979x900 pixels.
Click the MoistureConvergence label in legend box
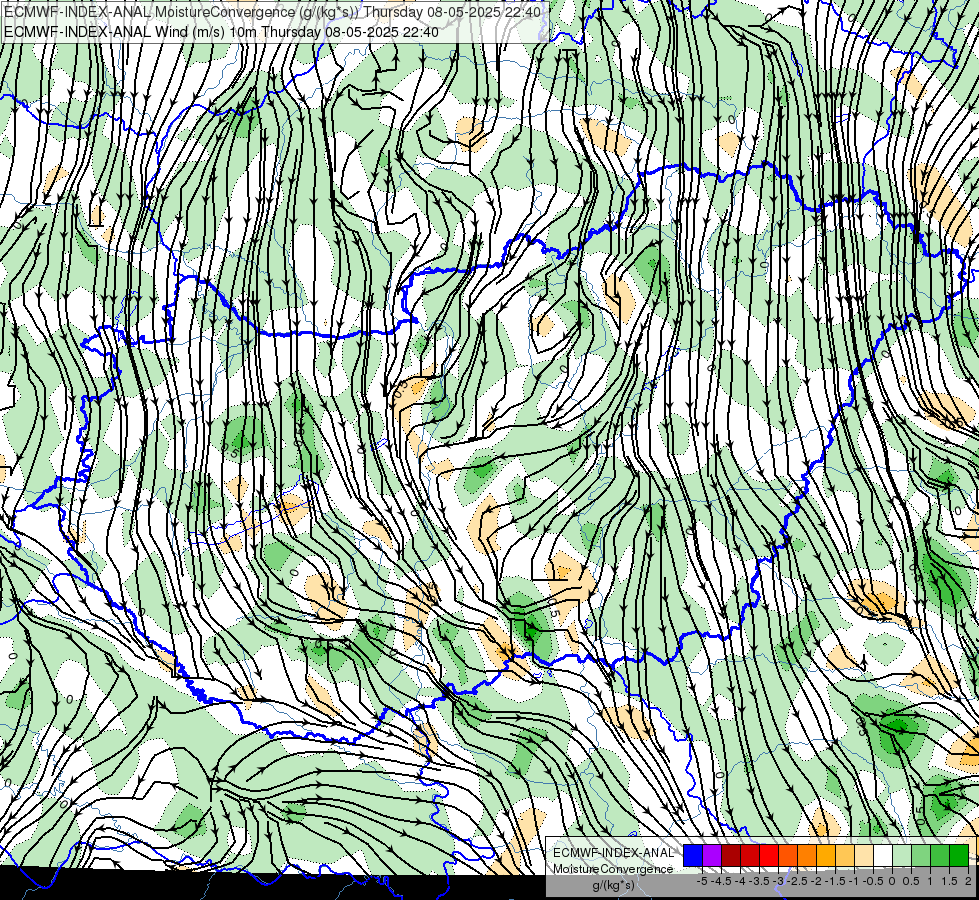(x=613, y=869)
